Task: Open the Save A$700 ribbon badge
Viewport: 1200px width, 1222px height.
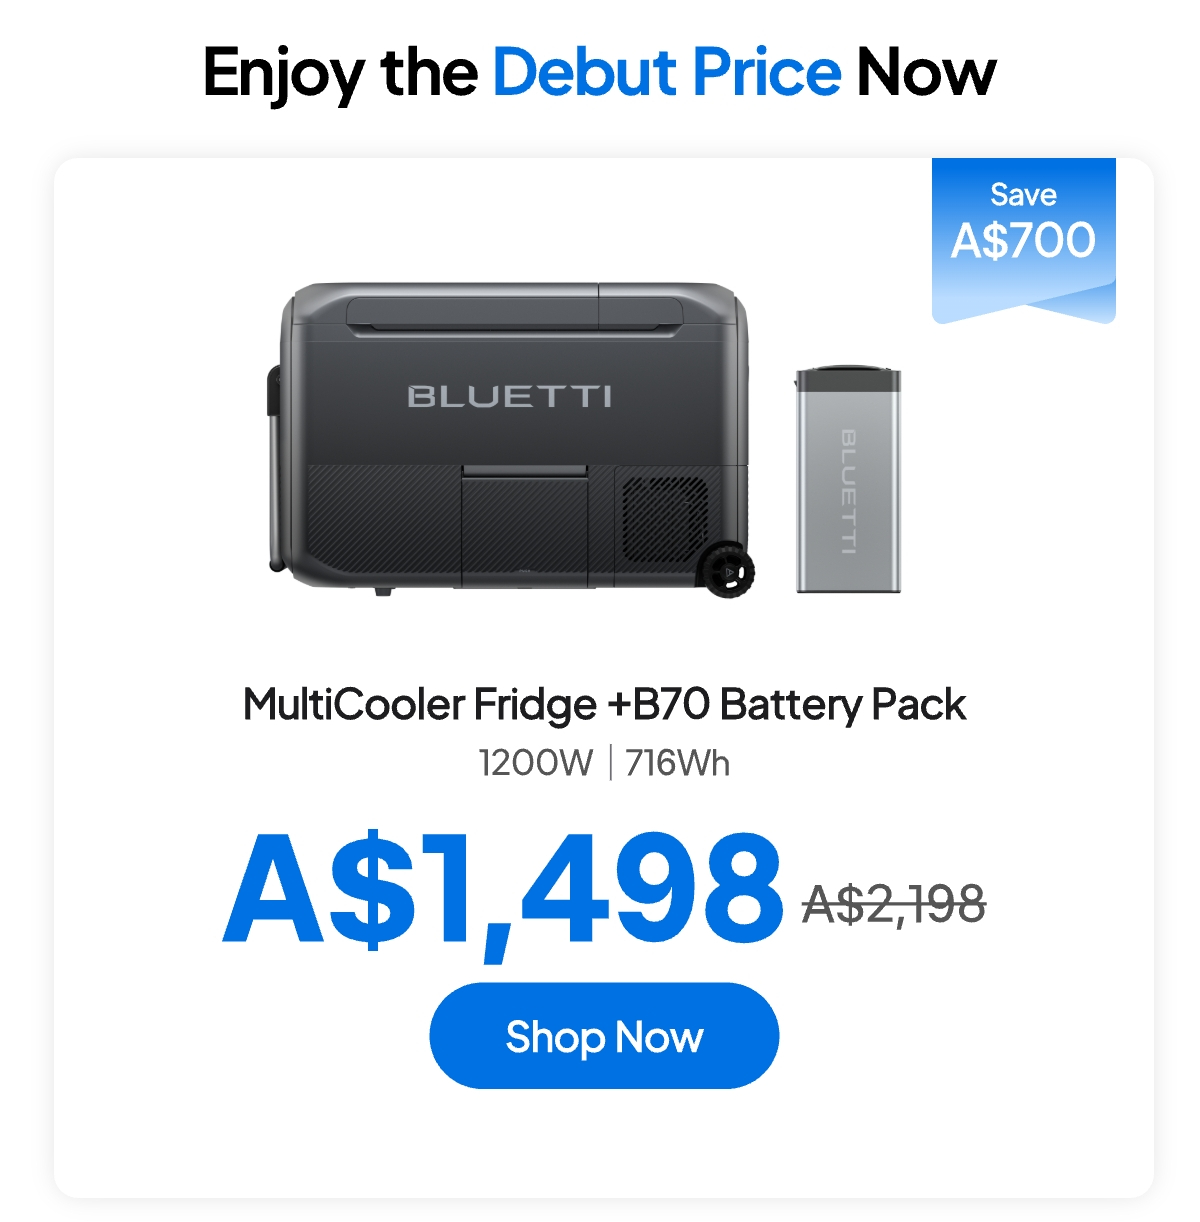Action: (1023, 240)
